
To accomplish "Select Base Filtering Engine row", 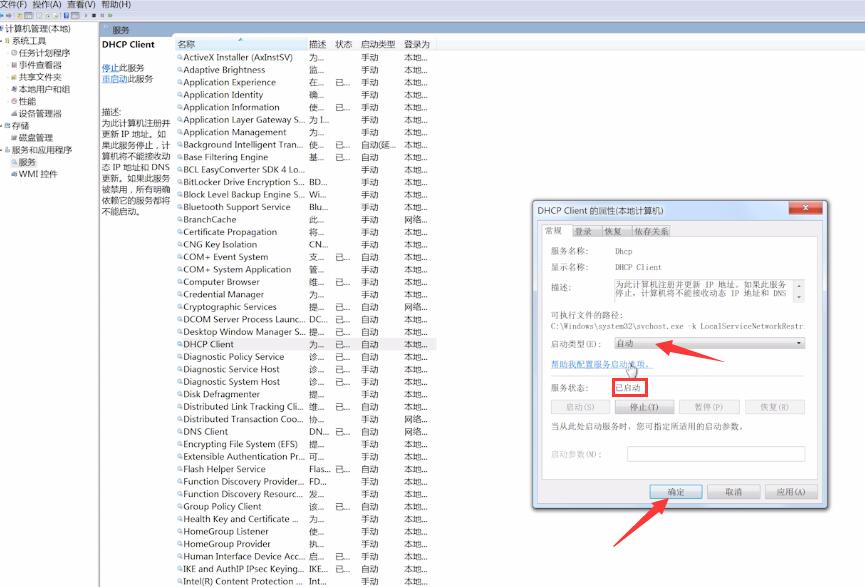I will (306, 157).
